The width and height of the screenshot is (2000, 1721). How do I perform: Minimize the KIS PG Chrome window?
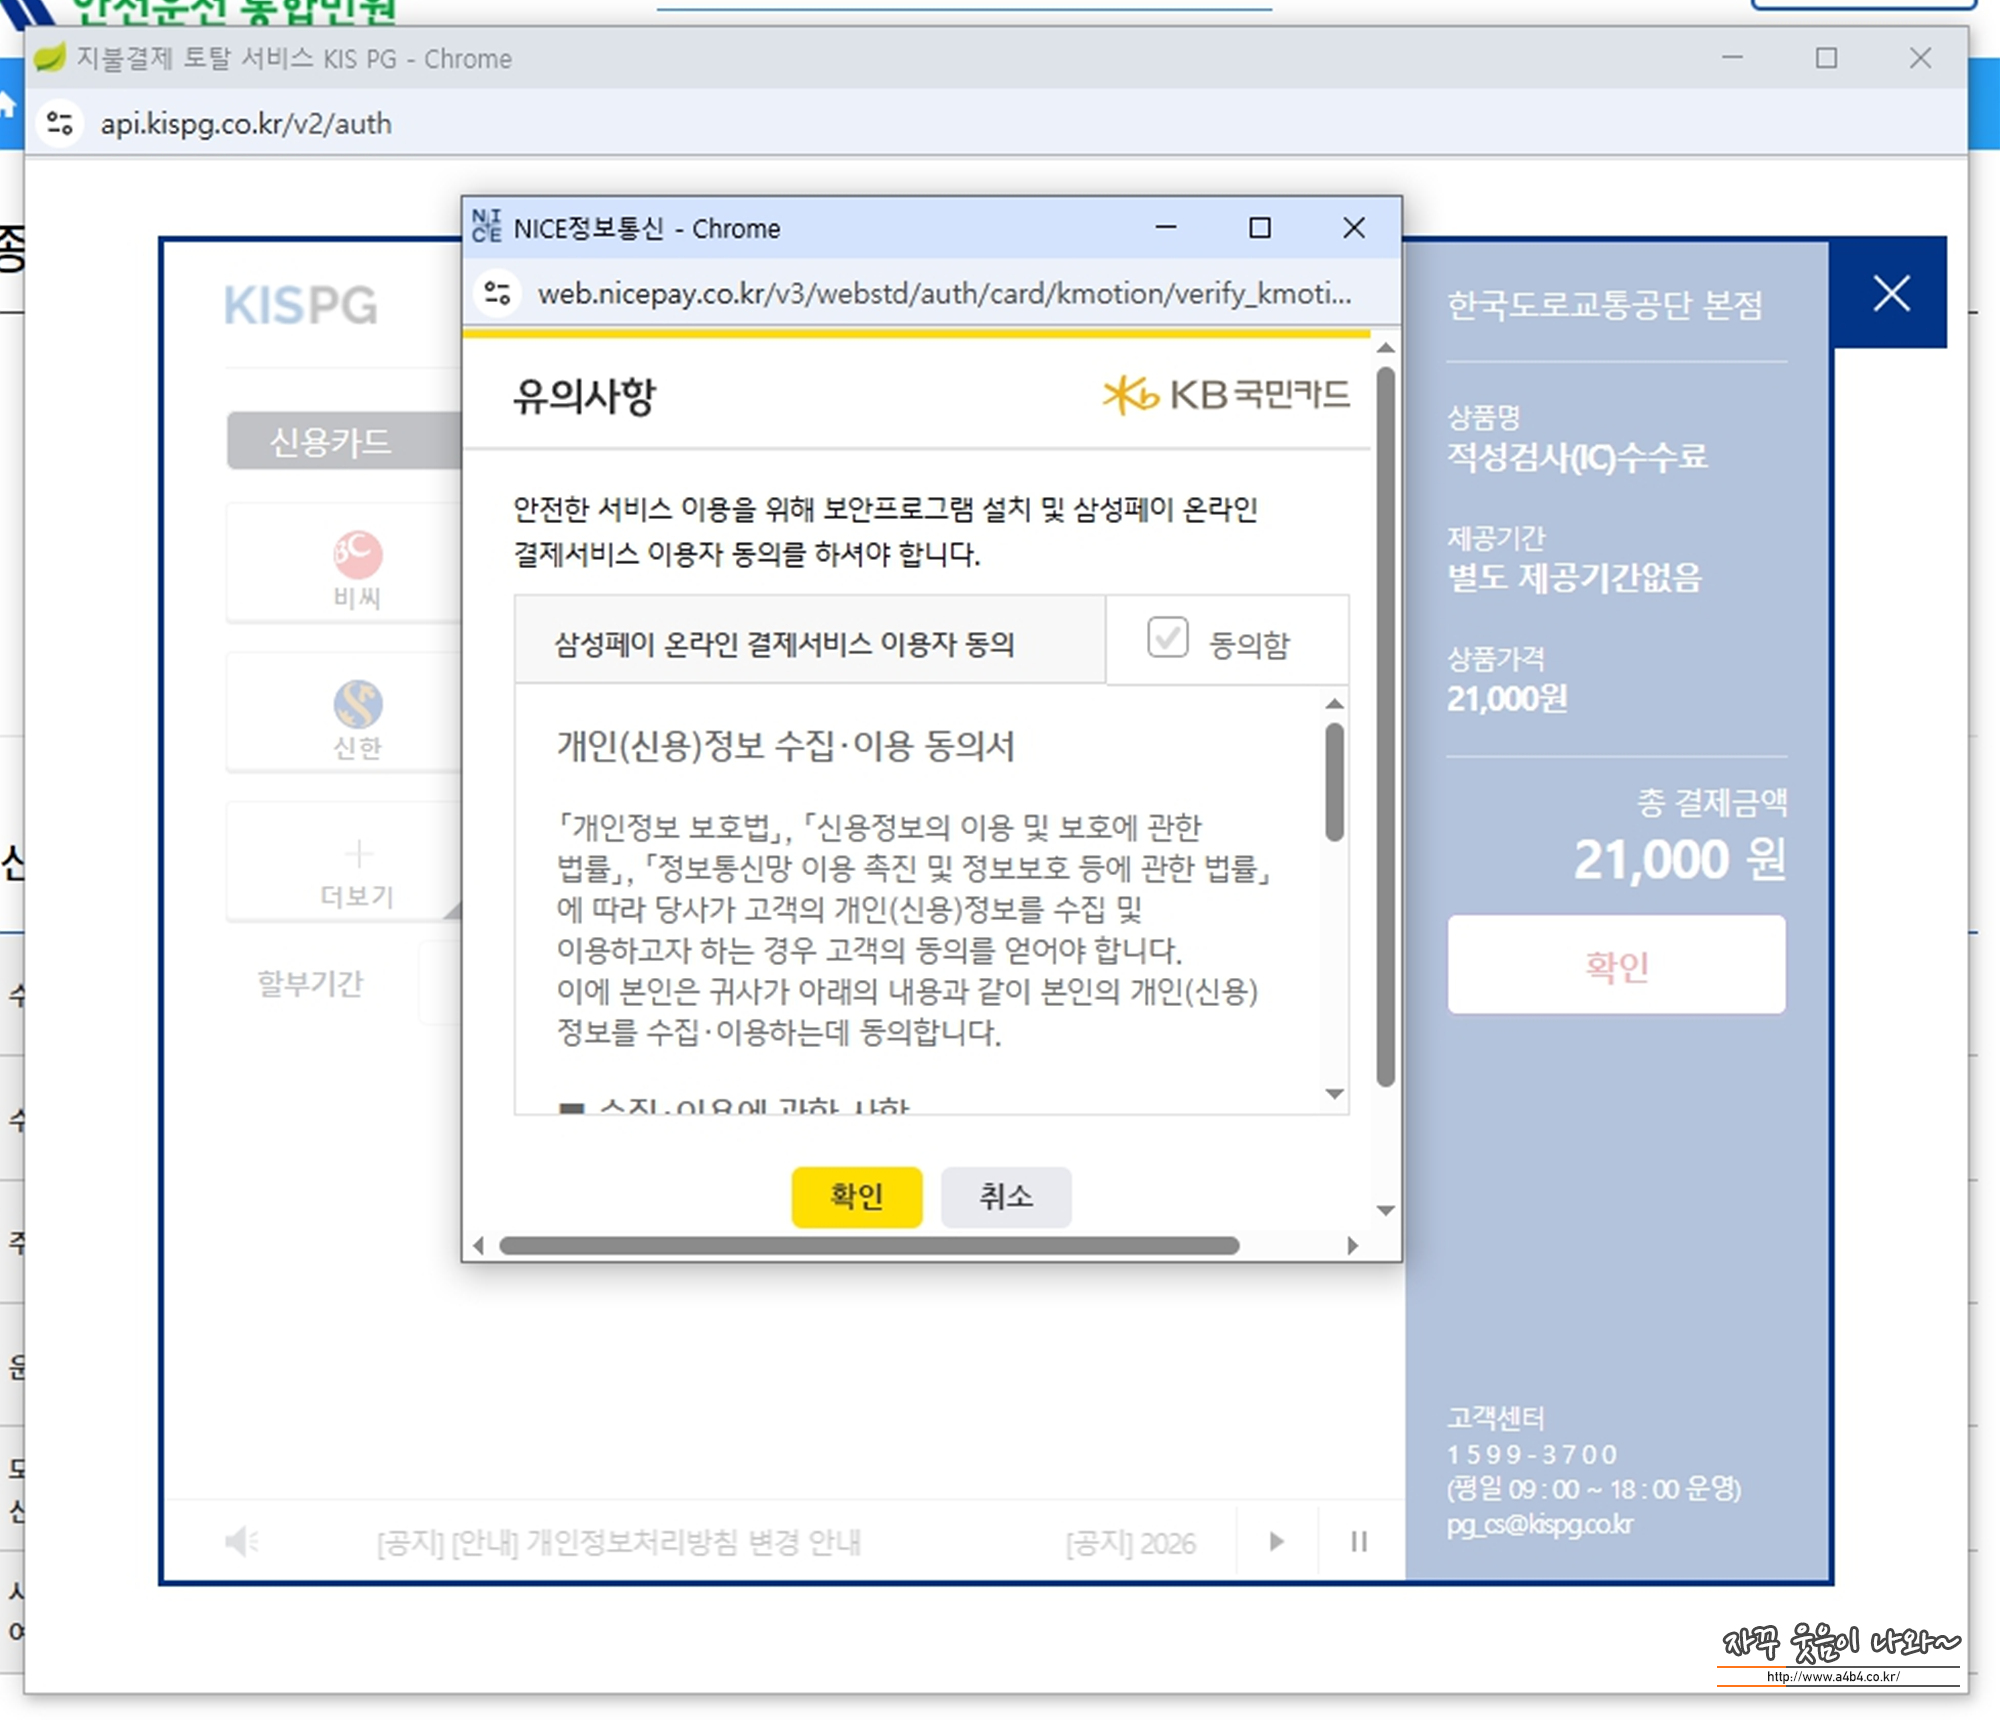[1732, 58]
